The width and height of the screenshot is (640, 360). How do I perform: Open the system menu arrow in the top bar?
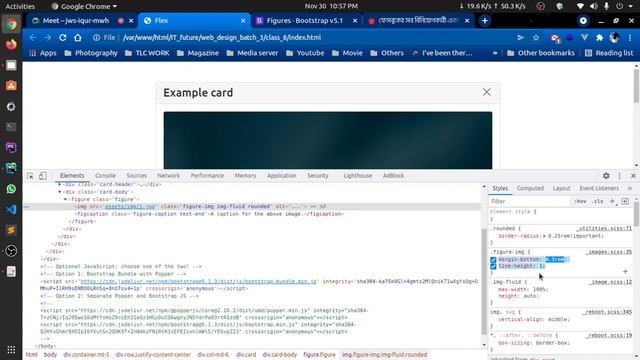(x=631, y=6)
